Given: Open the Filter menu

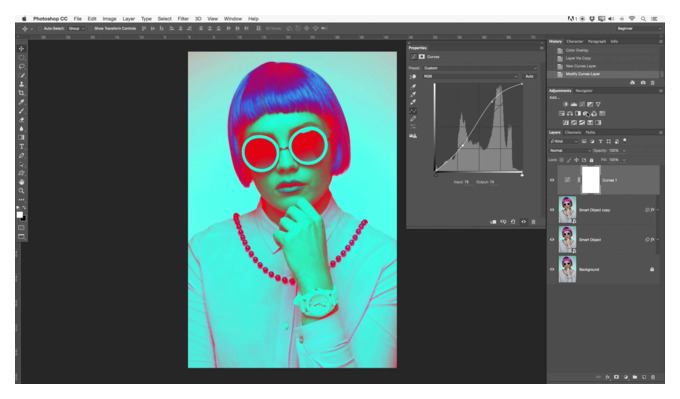Looking at the screenshot, I should click(x=183, y=19).
